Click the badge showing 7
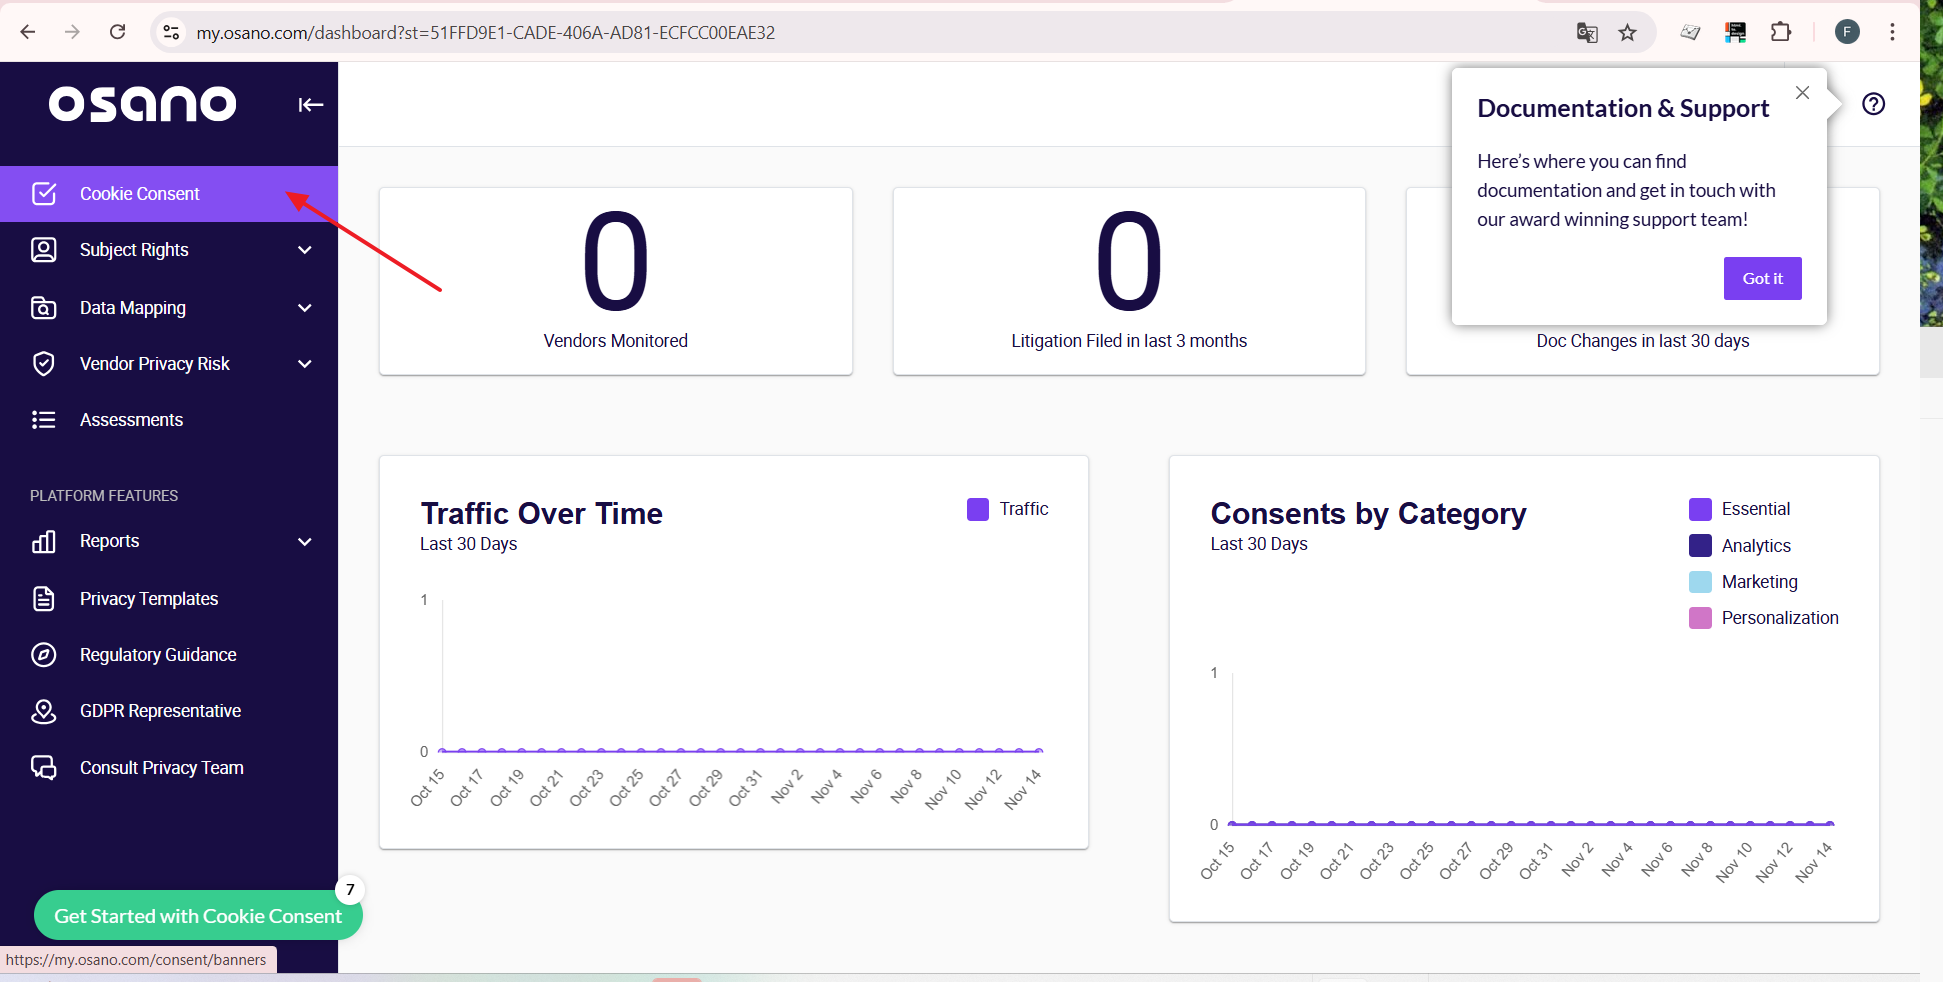The height and width of the screenshot is (982, 1943). pos(350,889)
